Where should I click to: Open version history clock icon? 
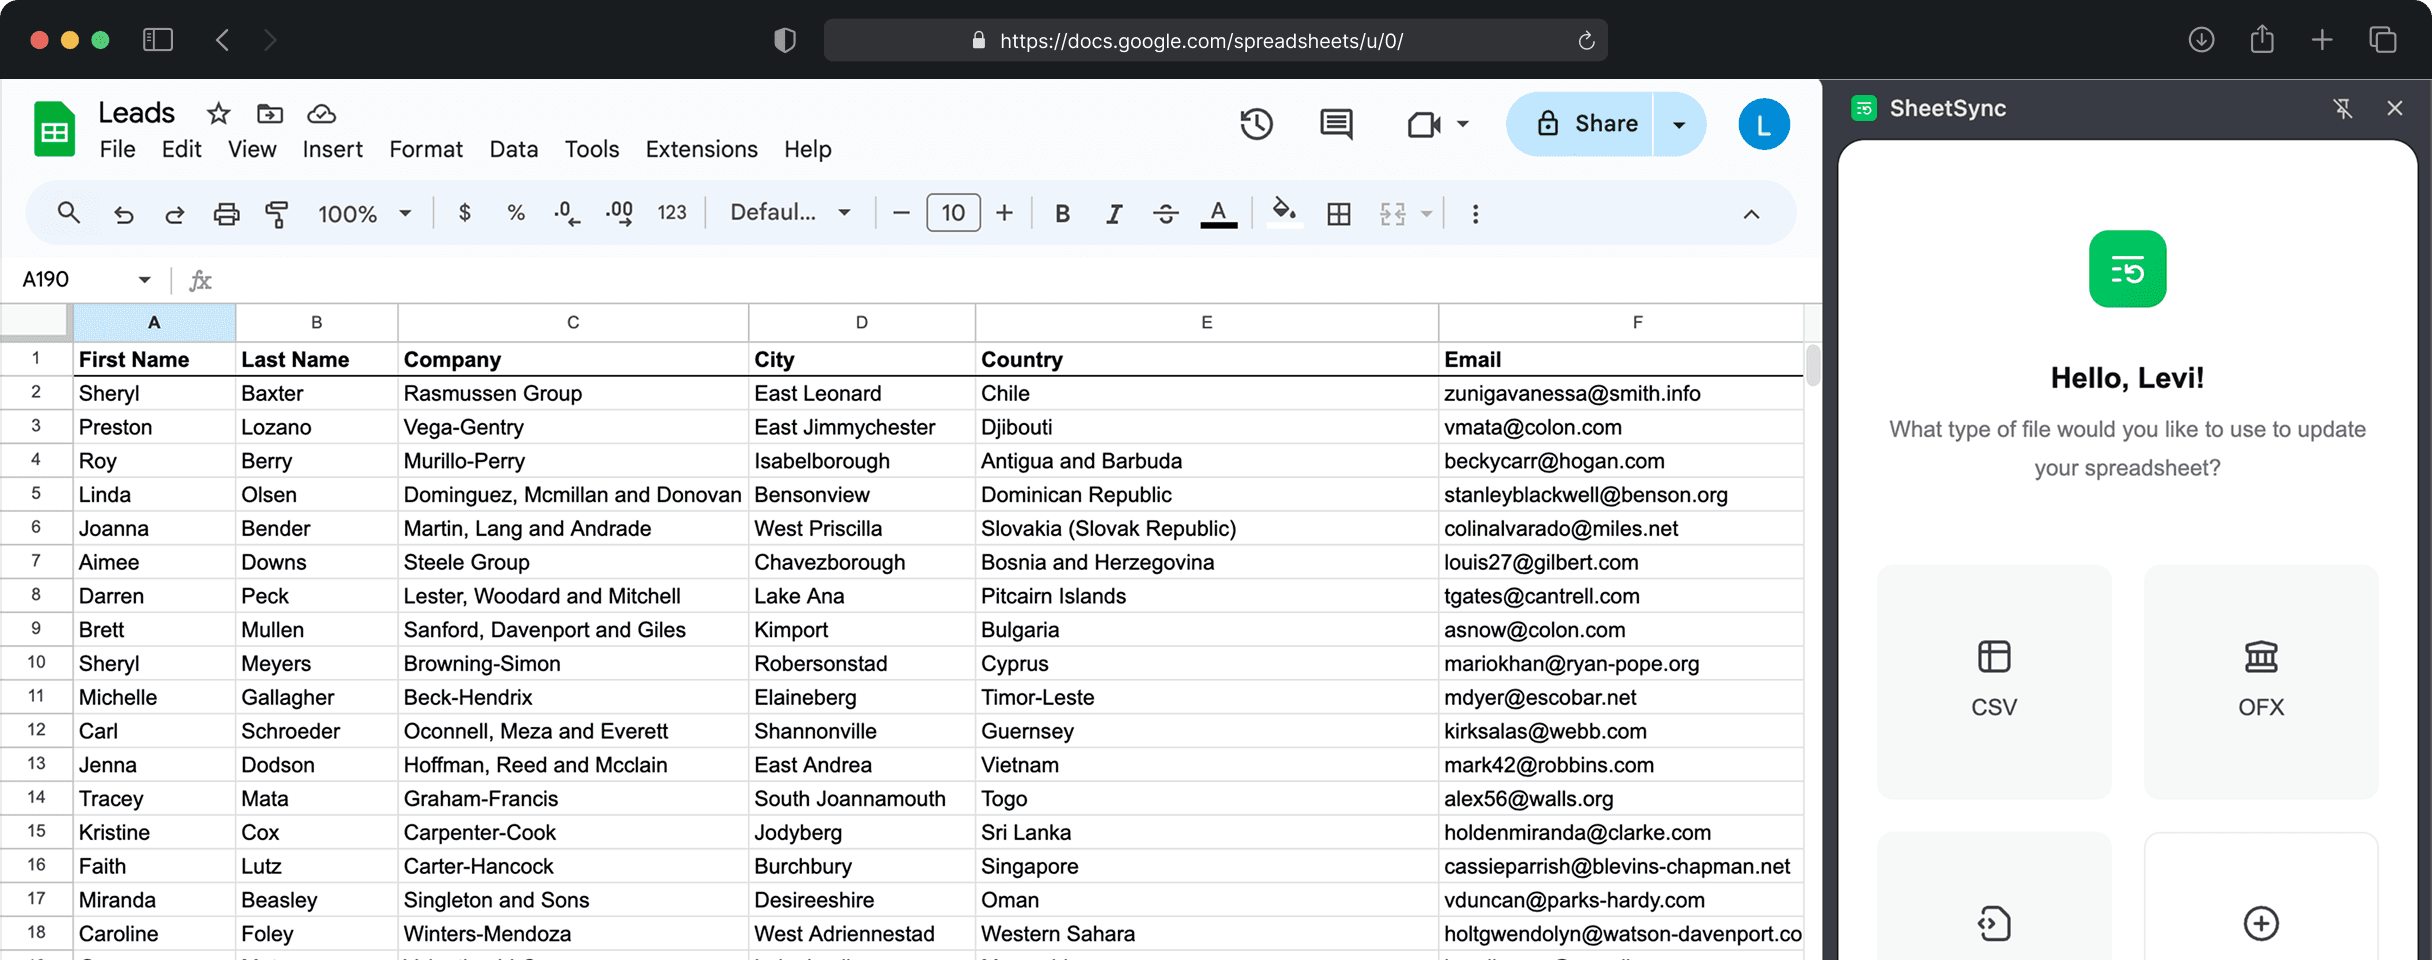point(1256,124)
